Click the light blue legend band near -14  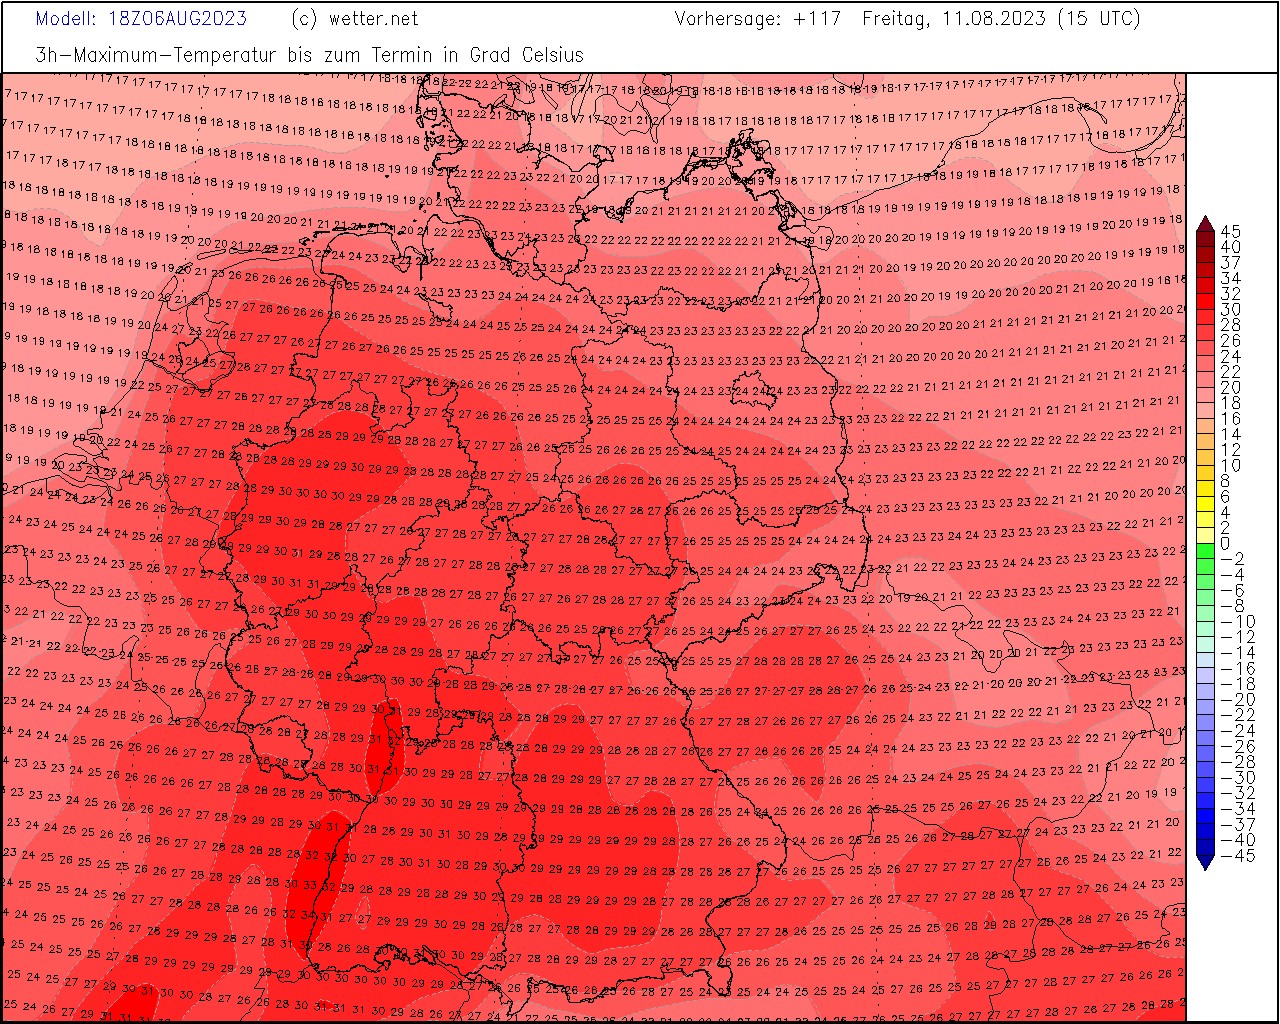(x=1205, y=653)
